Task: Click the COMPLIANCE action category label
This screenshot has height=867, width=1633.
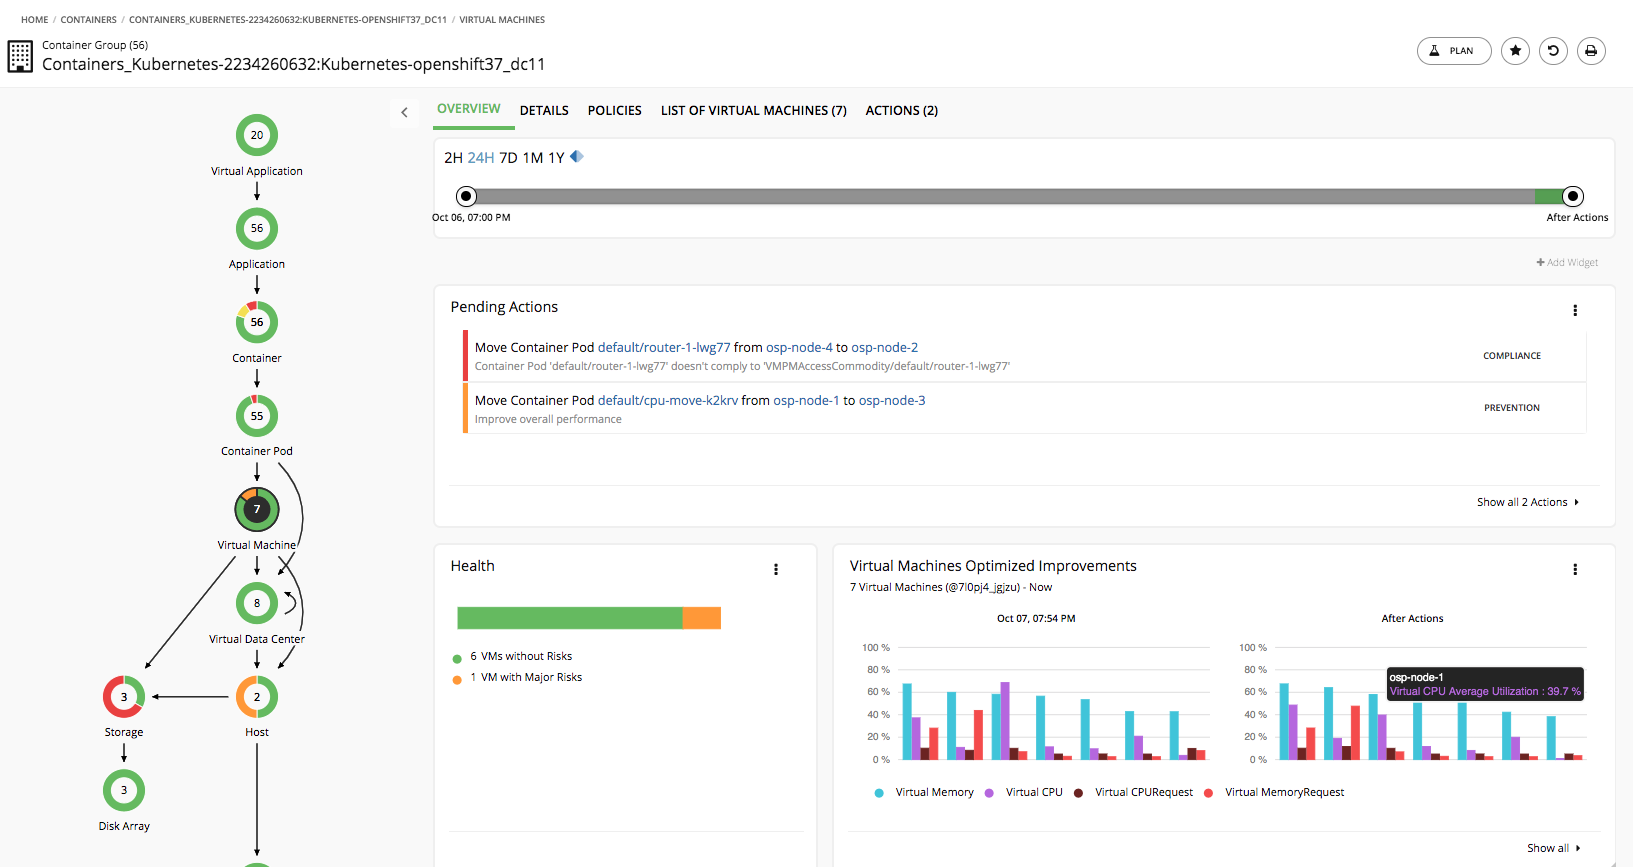Action: pos(1512,356)
